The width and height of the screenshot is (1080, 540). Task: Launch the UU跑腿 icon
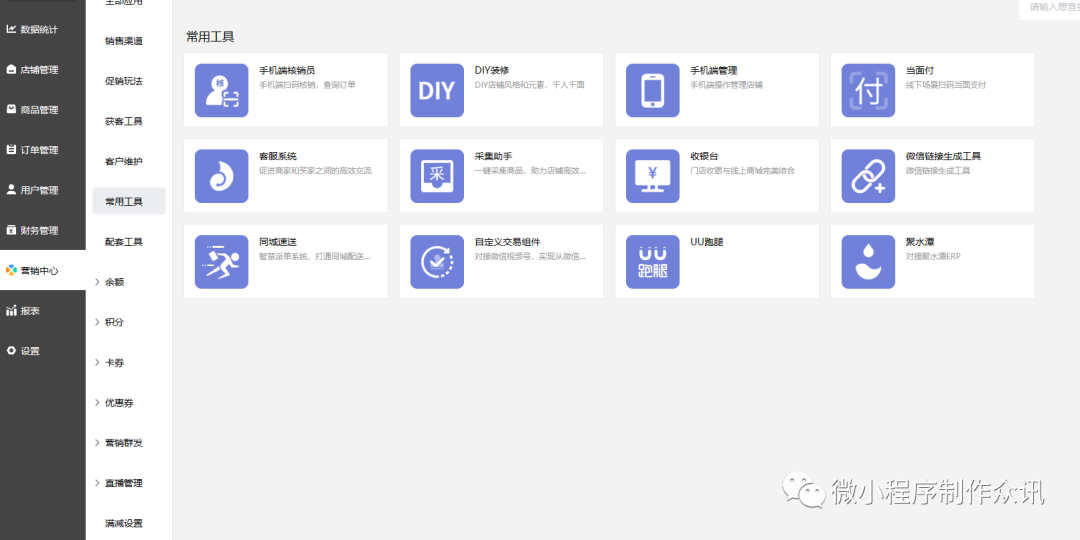point(652,262)
